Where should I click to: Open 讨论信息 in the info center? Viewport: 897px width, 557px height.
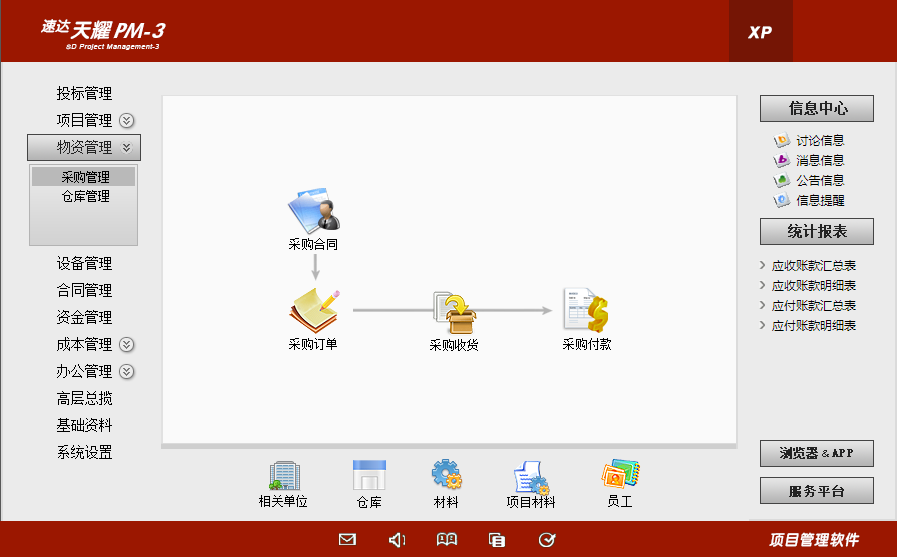click(819, 141)
